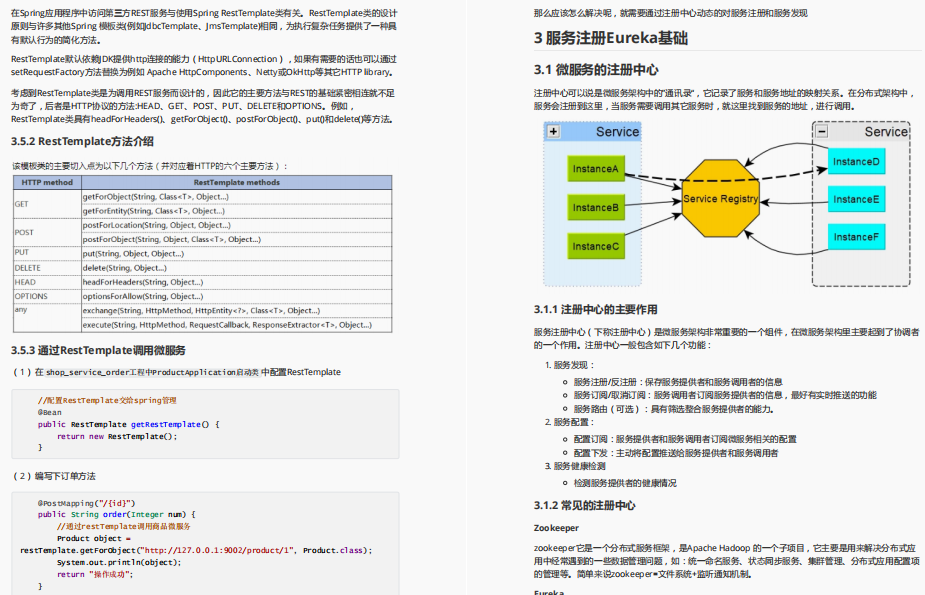The width and height of the screenshot is (925, 595).
Task: Click the 'execute(String, HttpMethod...' row
Action: click(x=237, y=325)
